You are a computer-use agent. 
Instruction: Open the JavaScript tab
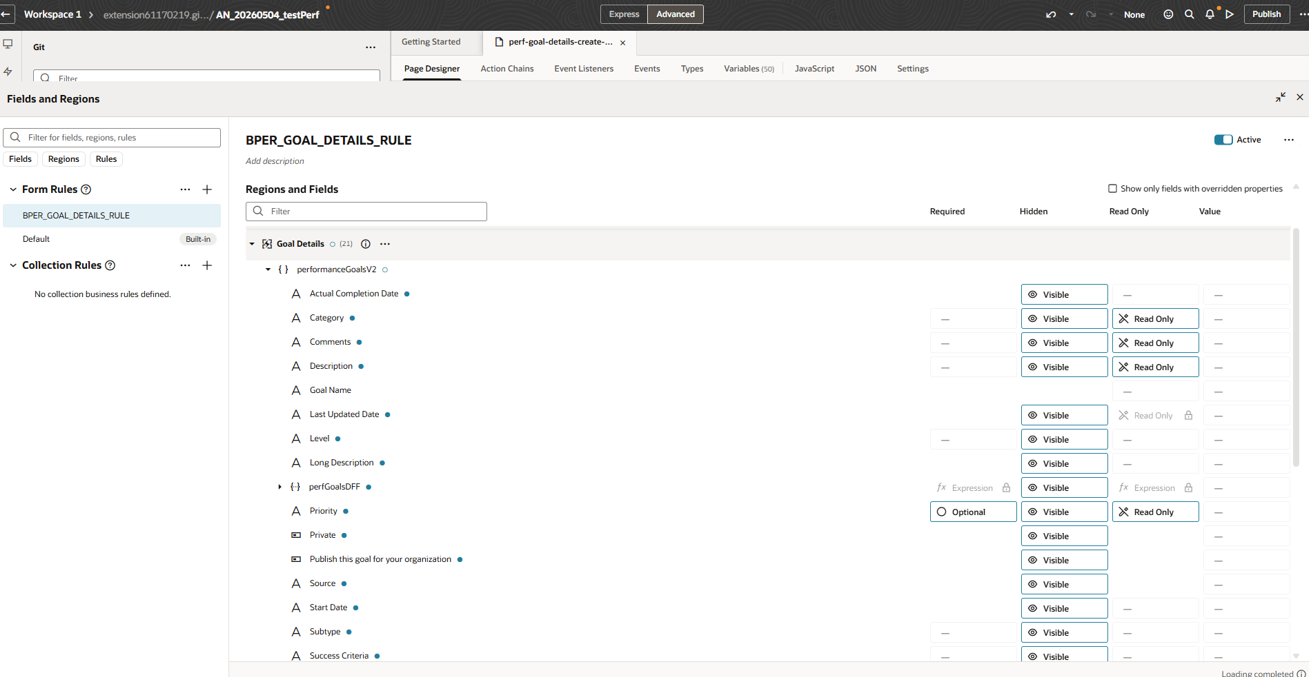[814, 69]
